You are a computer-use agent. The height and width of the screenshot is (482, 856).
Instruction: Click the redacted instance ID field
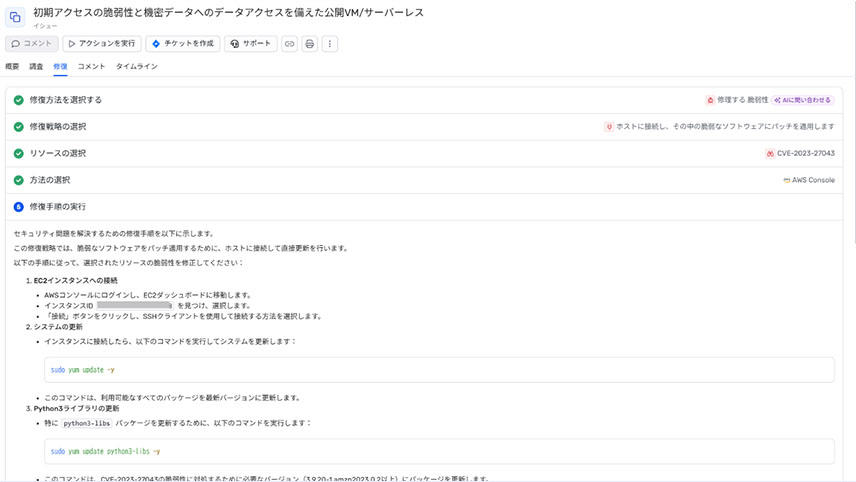tap(134, 306)
